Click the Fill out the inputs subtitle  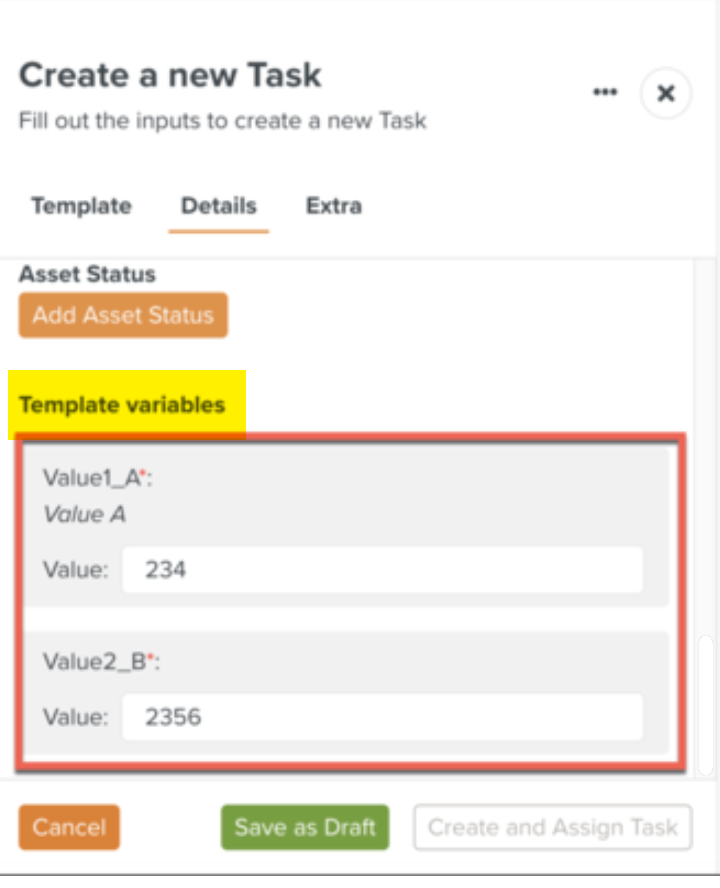[223, 121]
